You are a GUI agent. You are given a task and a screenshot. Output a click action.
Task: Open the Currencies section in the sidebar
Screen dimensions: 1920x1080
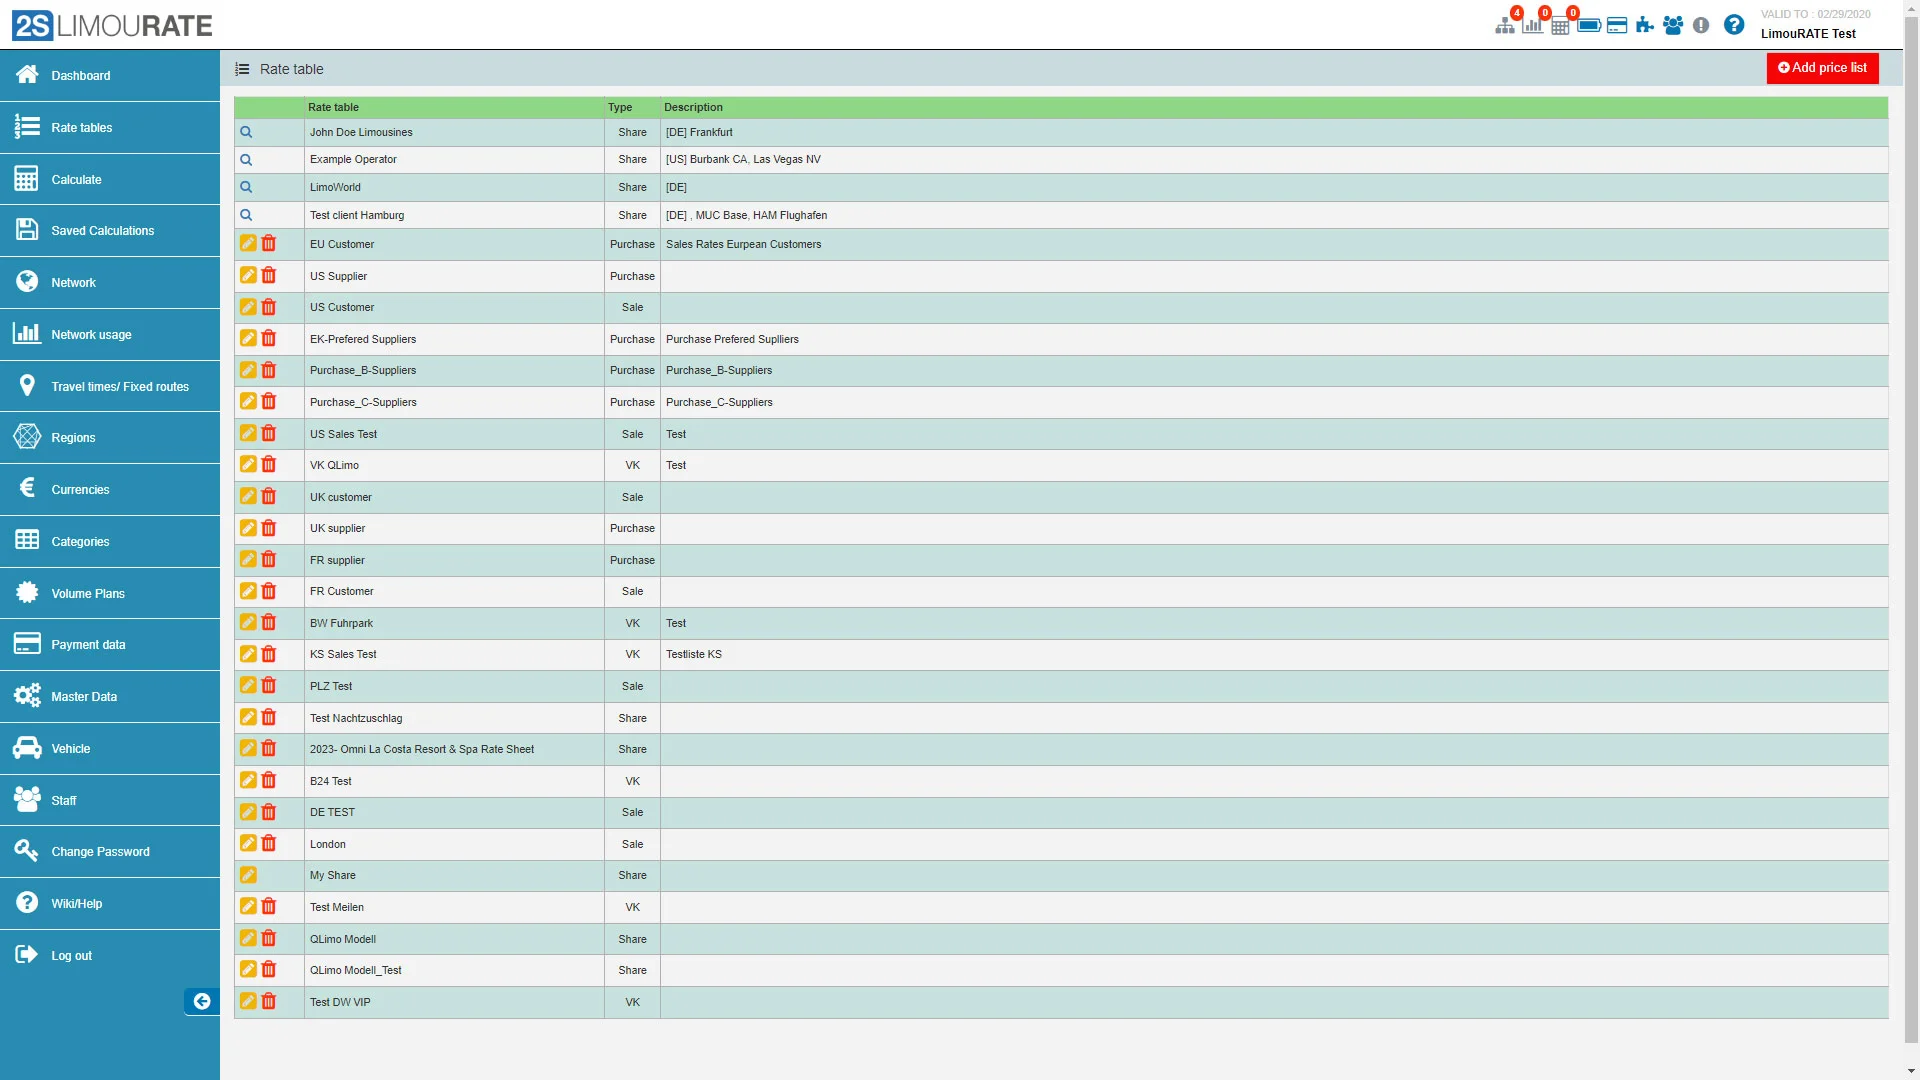(x=80, y=489)
